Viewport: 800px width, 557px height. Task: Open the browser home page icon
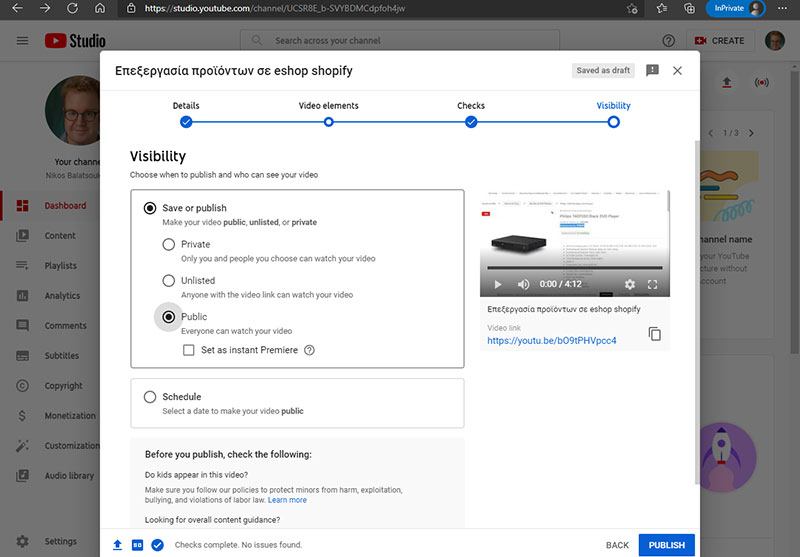(x=100, y=8)
